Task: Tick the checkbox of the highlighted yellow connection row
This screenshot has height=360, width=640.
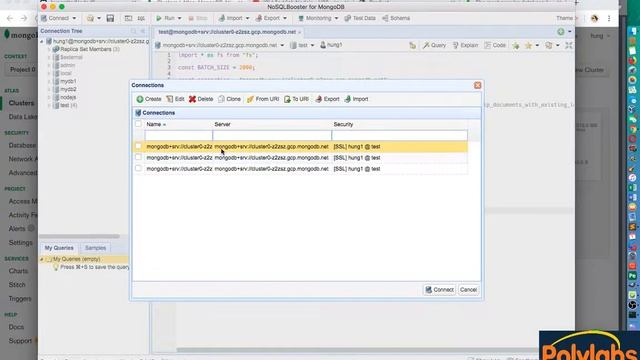Action: (138, 146)
